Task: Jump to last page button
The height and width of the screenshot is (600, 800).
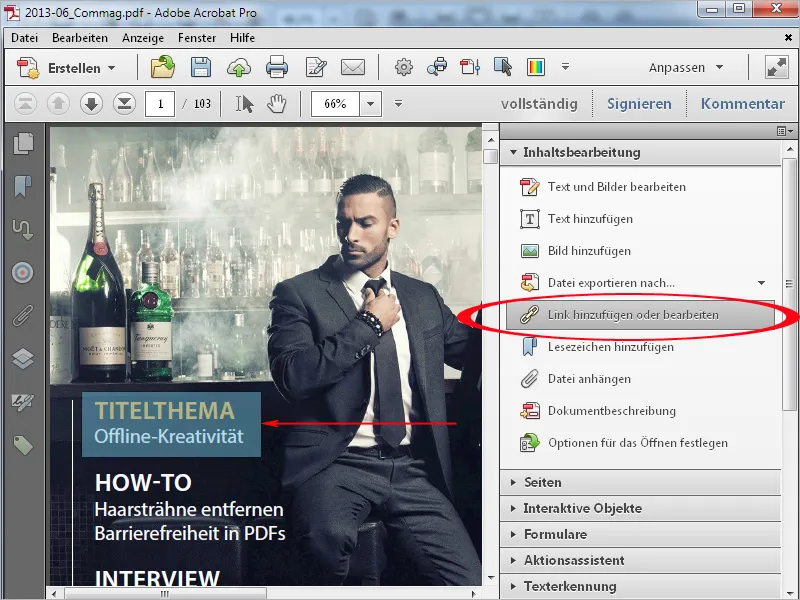Action: tap(124, 104)
